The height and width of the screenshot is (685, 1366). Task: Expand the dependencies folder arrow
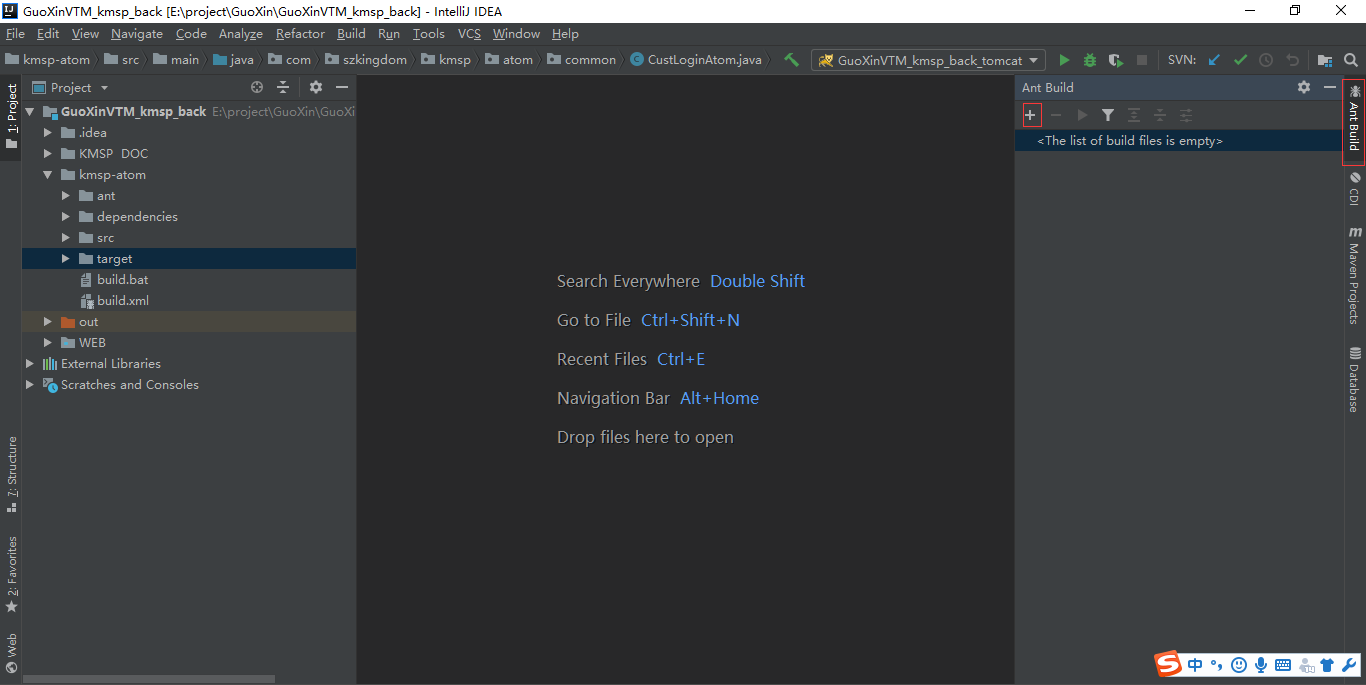[x=66, y=216]
